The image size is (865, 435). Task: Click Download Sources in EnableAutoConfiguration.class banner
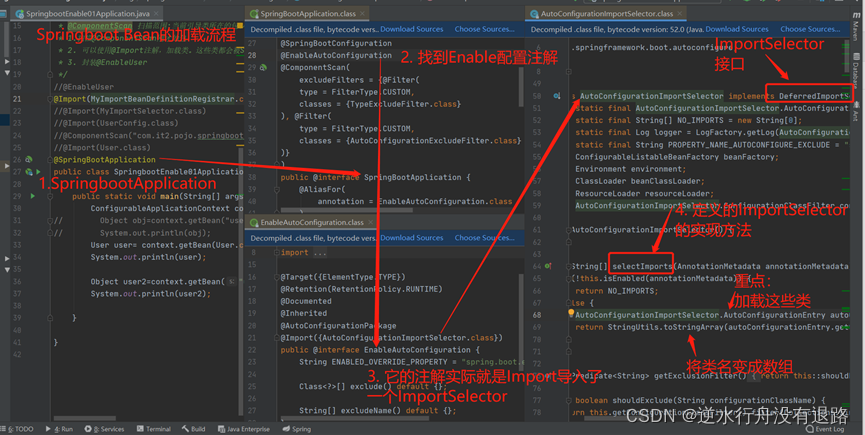click(412, 238)
